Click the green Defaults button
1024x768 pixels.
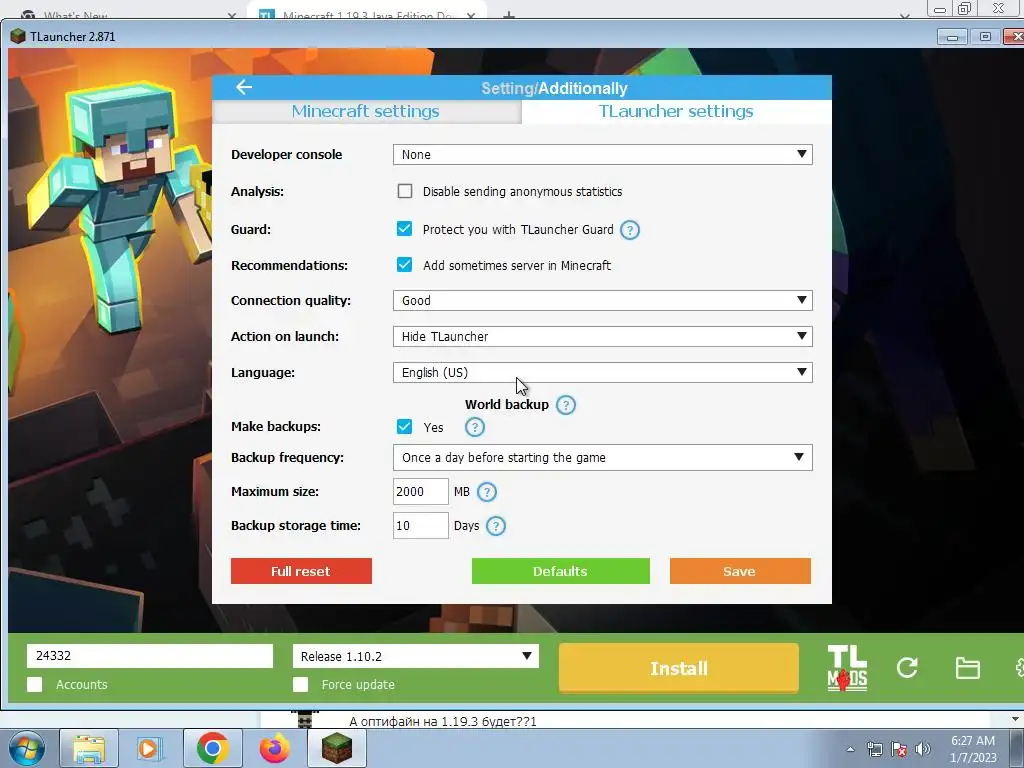pos(560,571)
